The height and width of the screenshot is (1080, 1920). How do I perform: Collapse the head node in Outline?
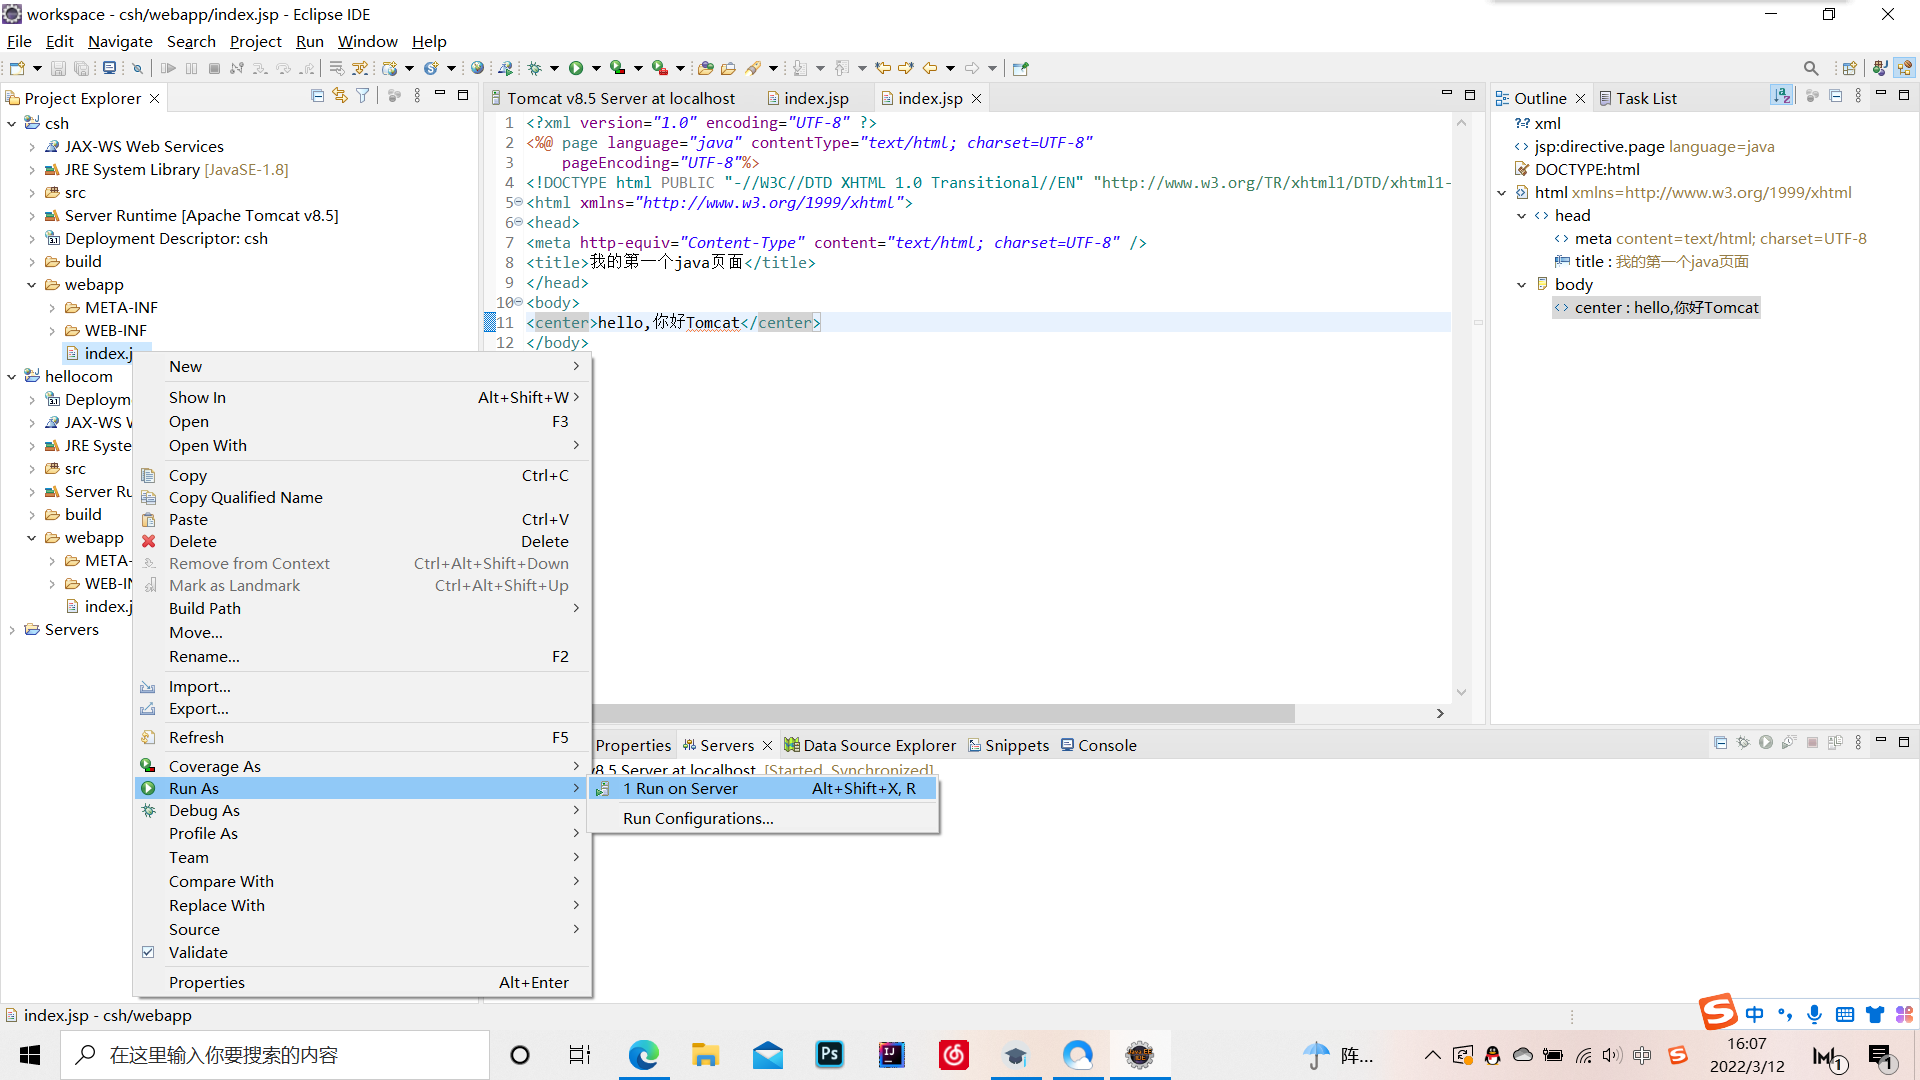1522,216
